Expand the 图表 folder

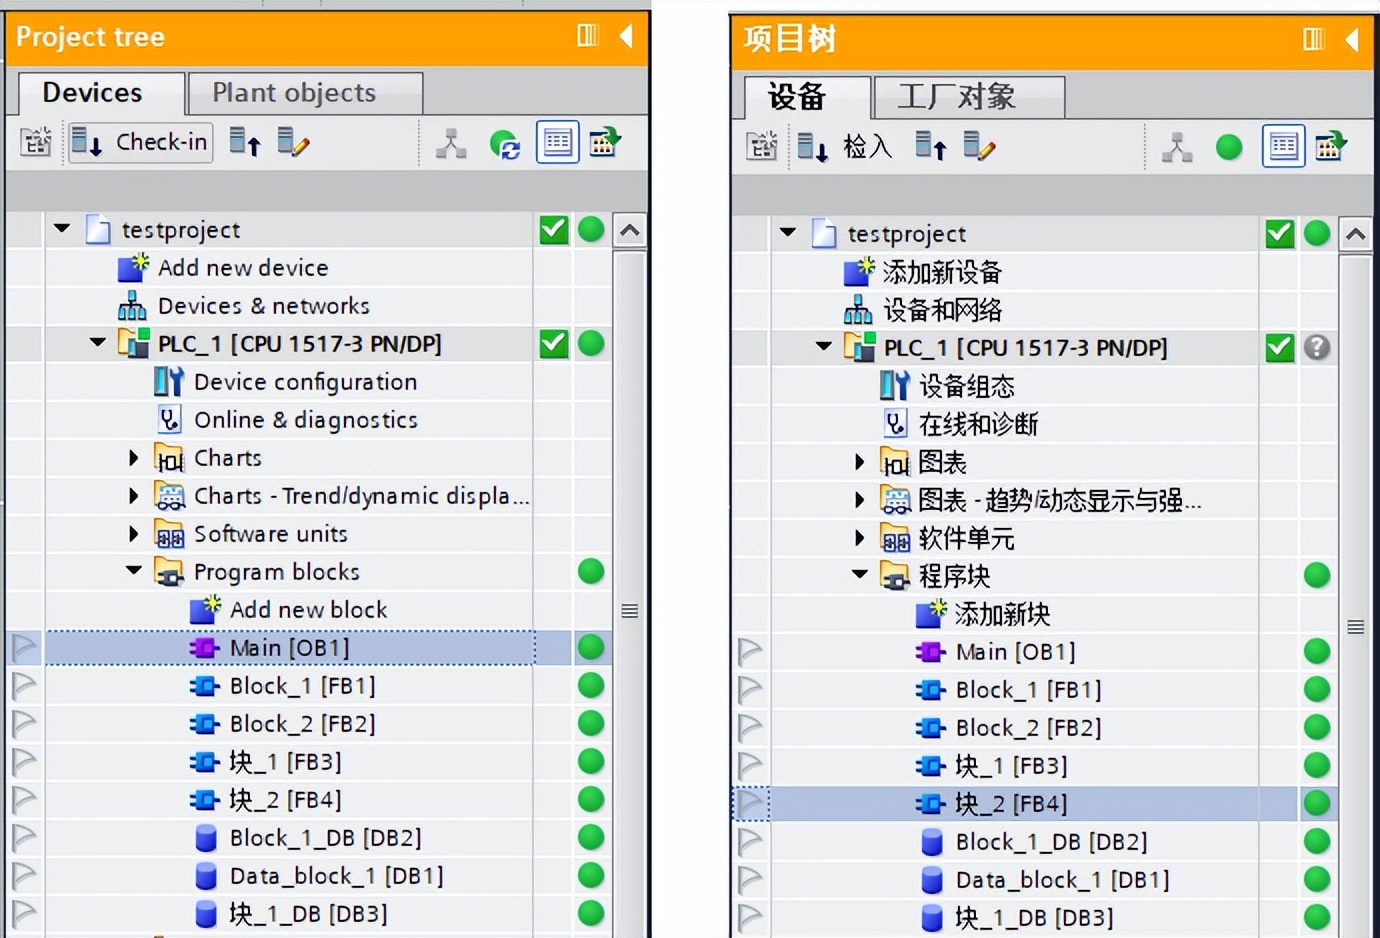(x=860, y=462)
